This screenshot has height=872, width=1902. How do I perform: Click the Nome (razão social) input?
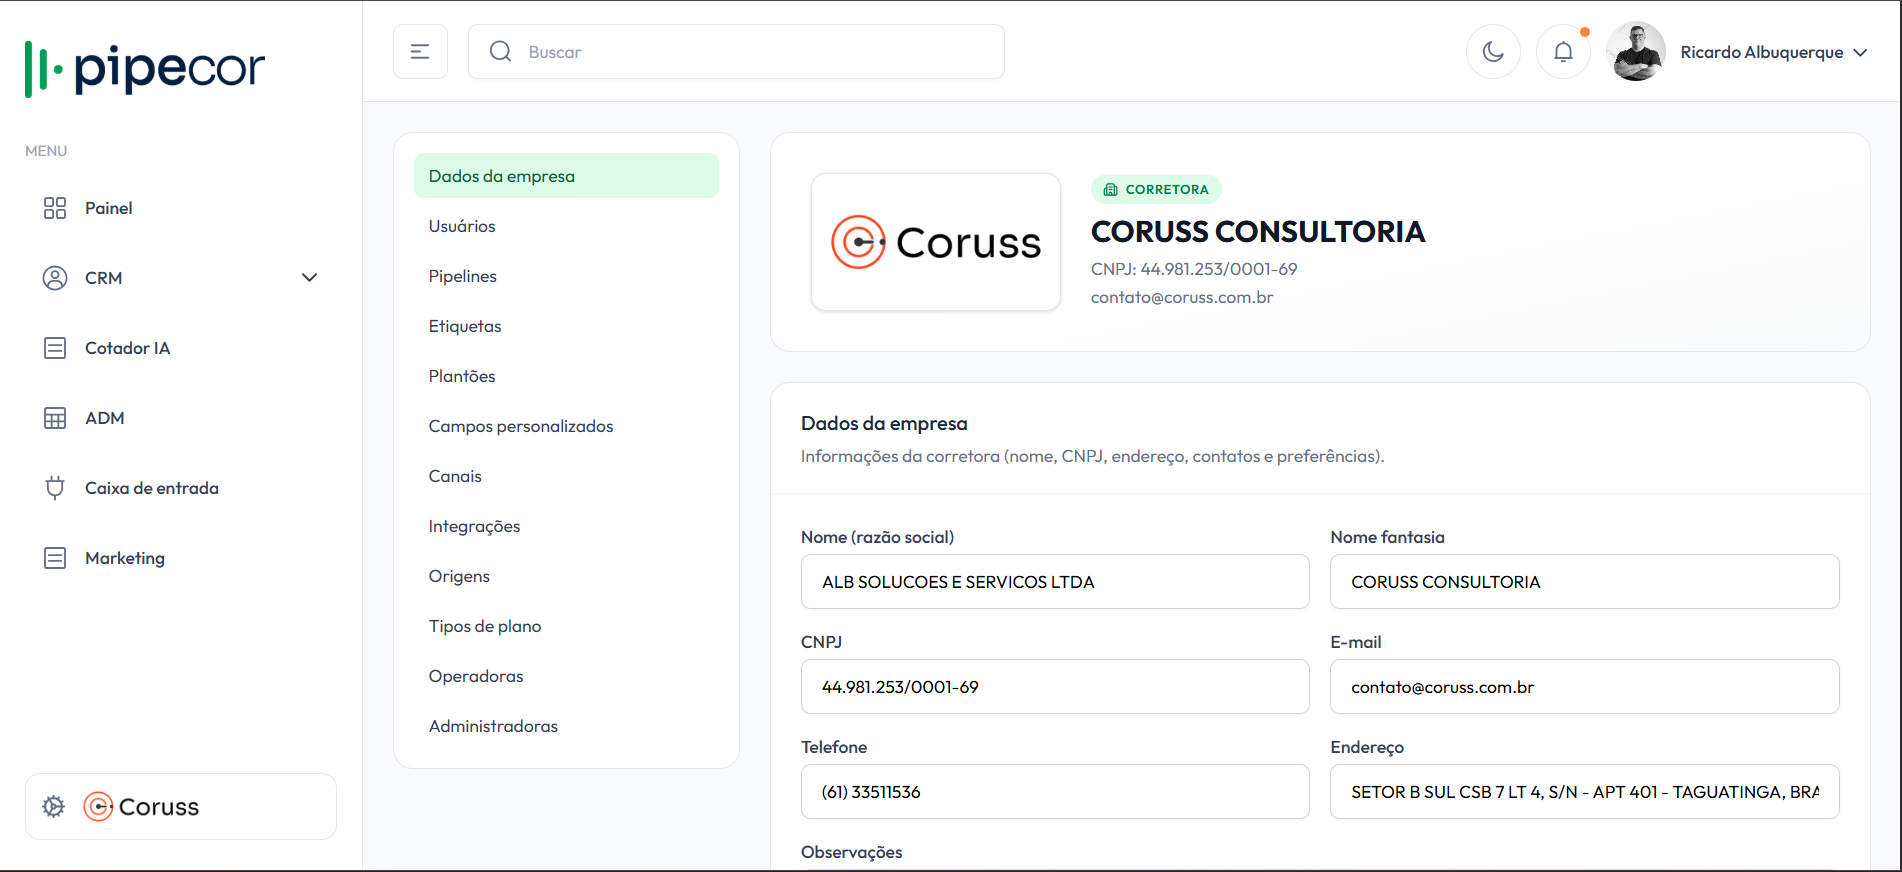coord(1055,582)
